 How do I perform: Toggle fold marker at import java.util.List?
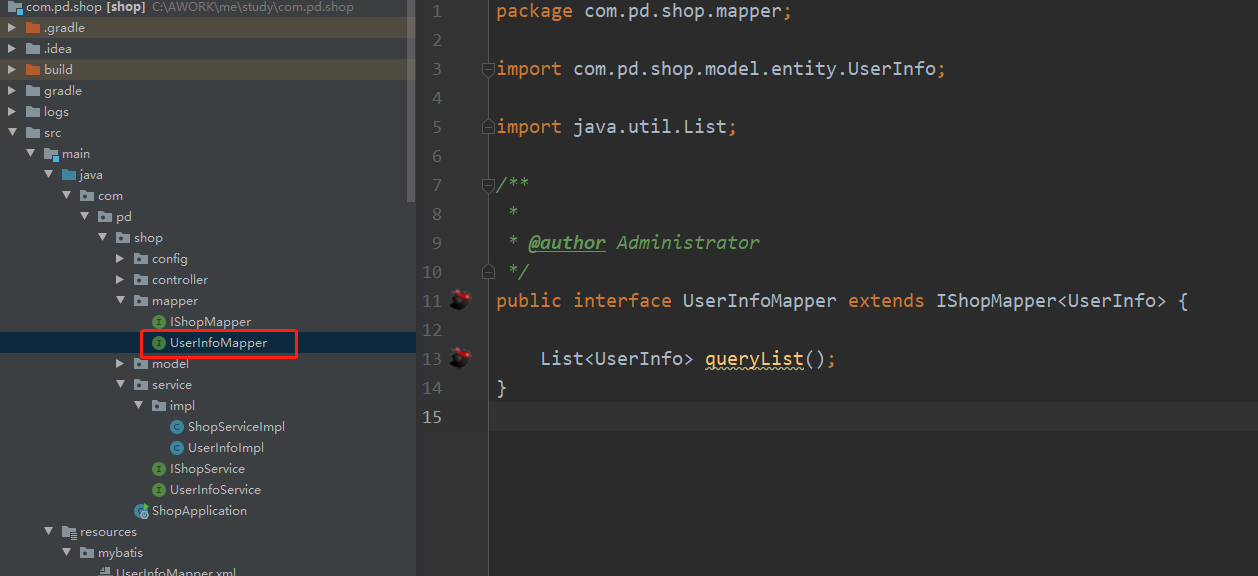click(488, 127)
